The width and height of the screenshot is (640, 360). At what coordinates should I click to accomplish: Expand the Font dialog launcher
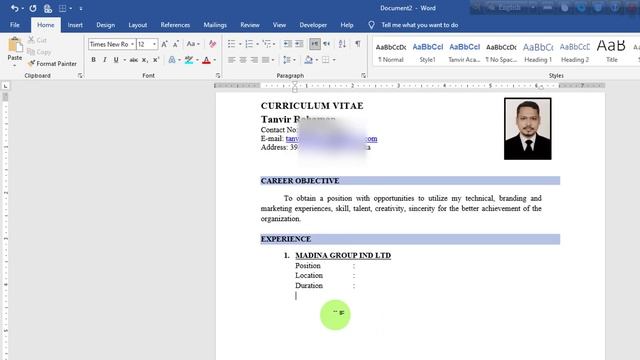pos(218,76)
